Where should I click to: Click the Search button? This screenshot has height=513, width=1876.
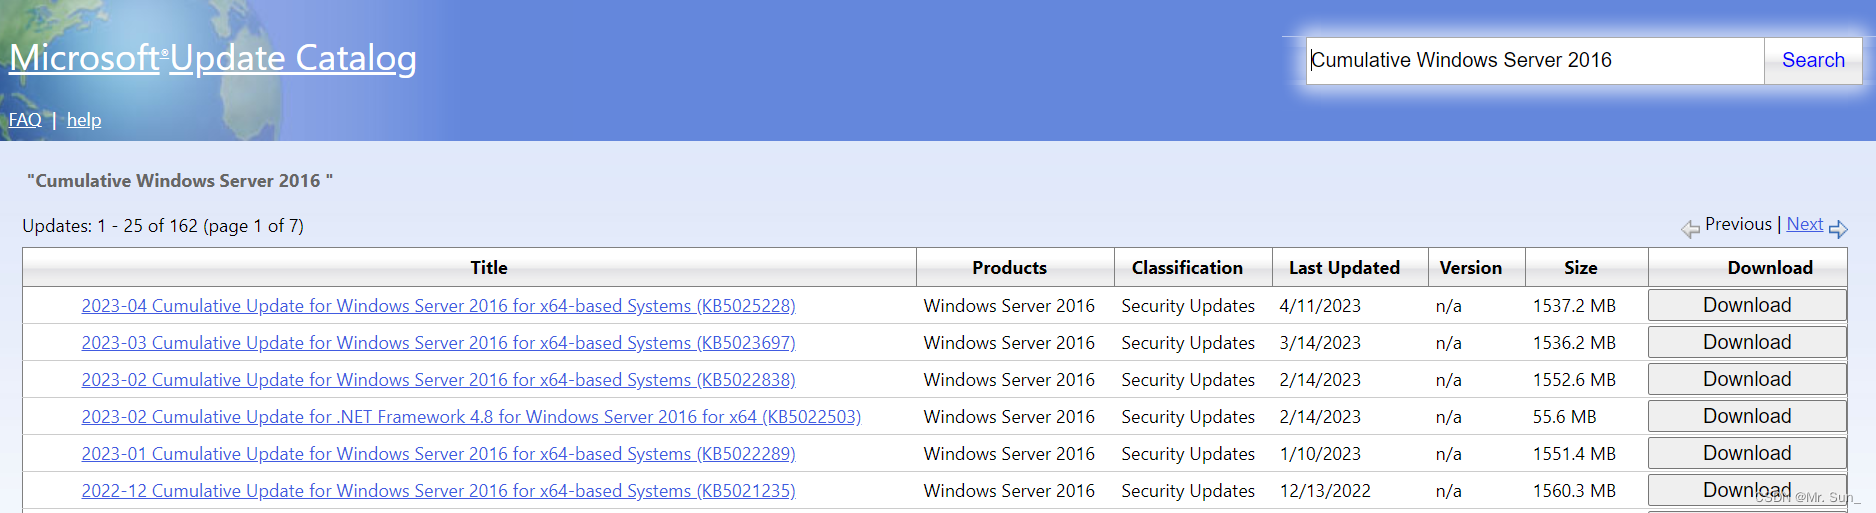click(1812, 61)
